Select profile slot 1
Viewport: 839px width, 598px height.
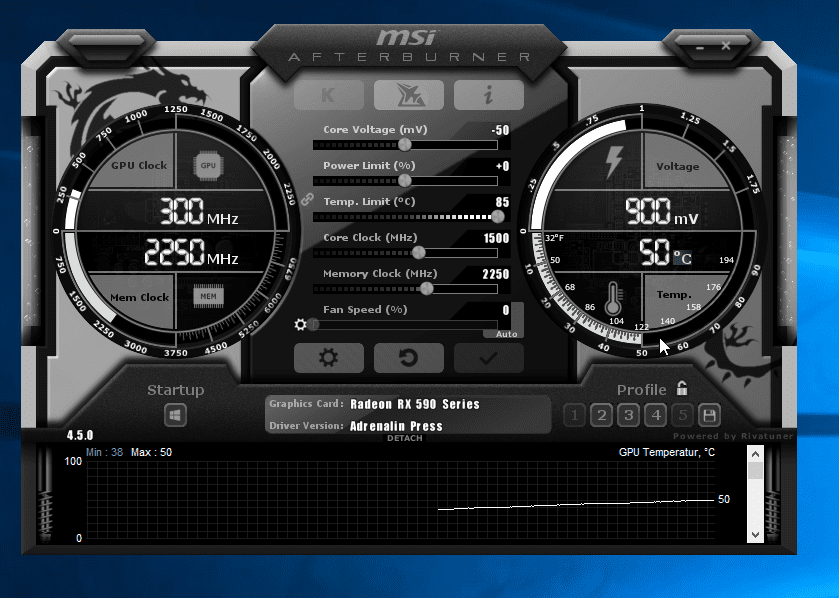click(x=575, y=416)
